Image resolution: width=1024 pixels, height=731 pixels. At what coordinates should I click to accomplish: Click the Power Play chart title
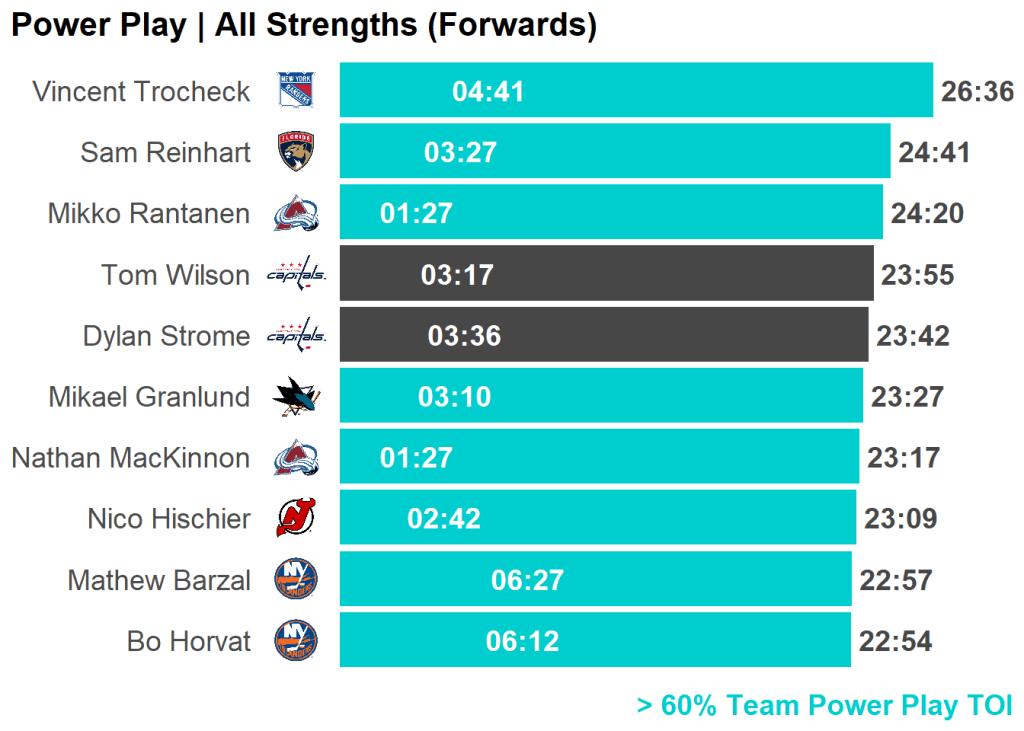point(304,26)
